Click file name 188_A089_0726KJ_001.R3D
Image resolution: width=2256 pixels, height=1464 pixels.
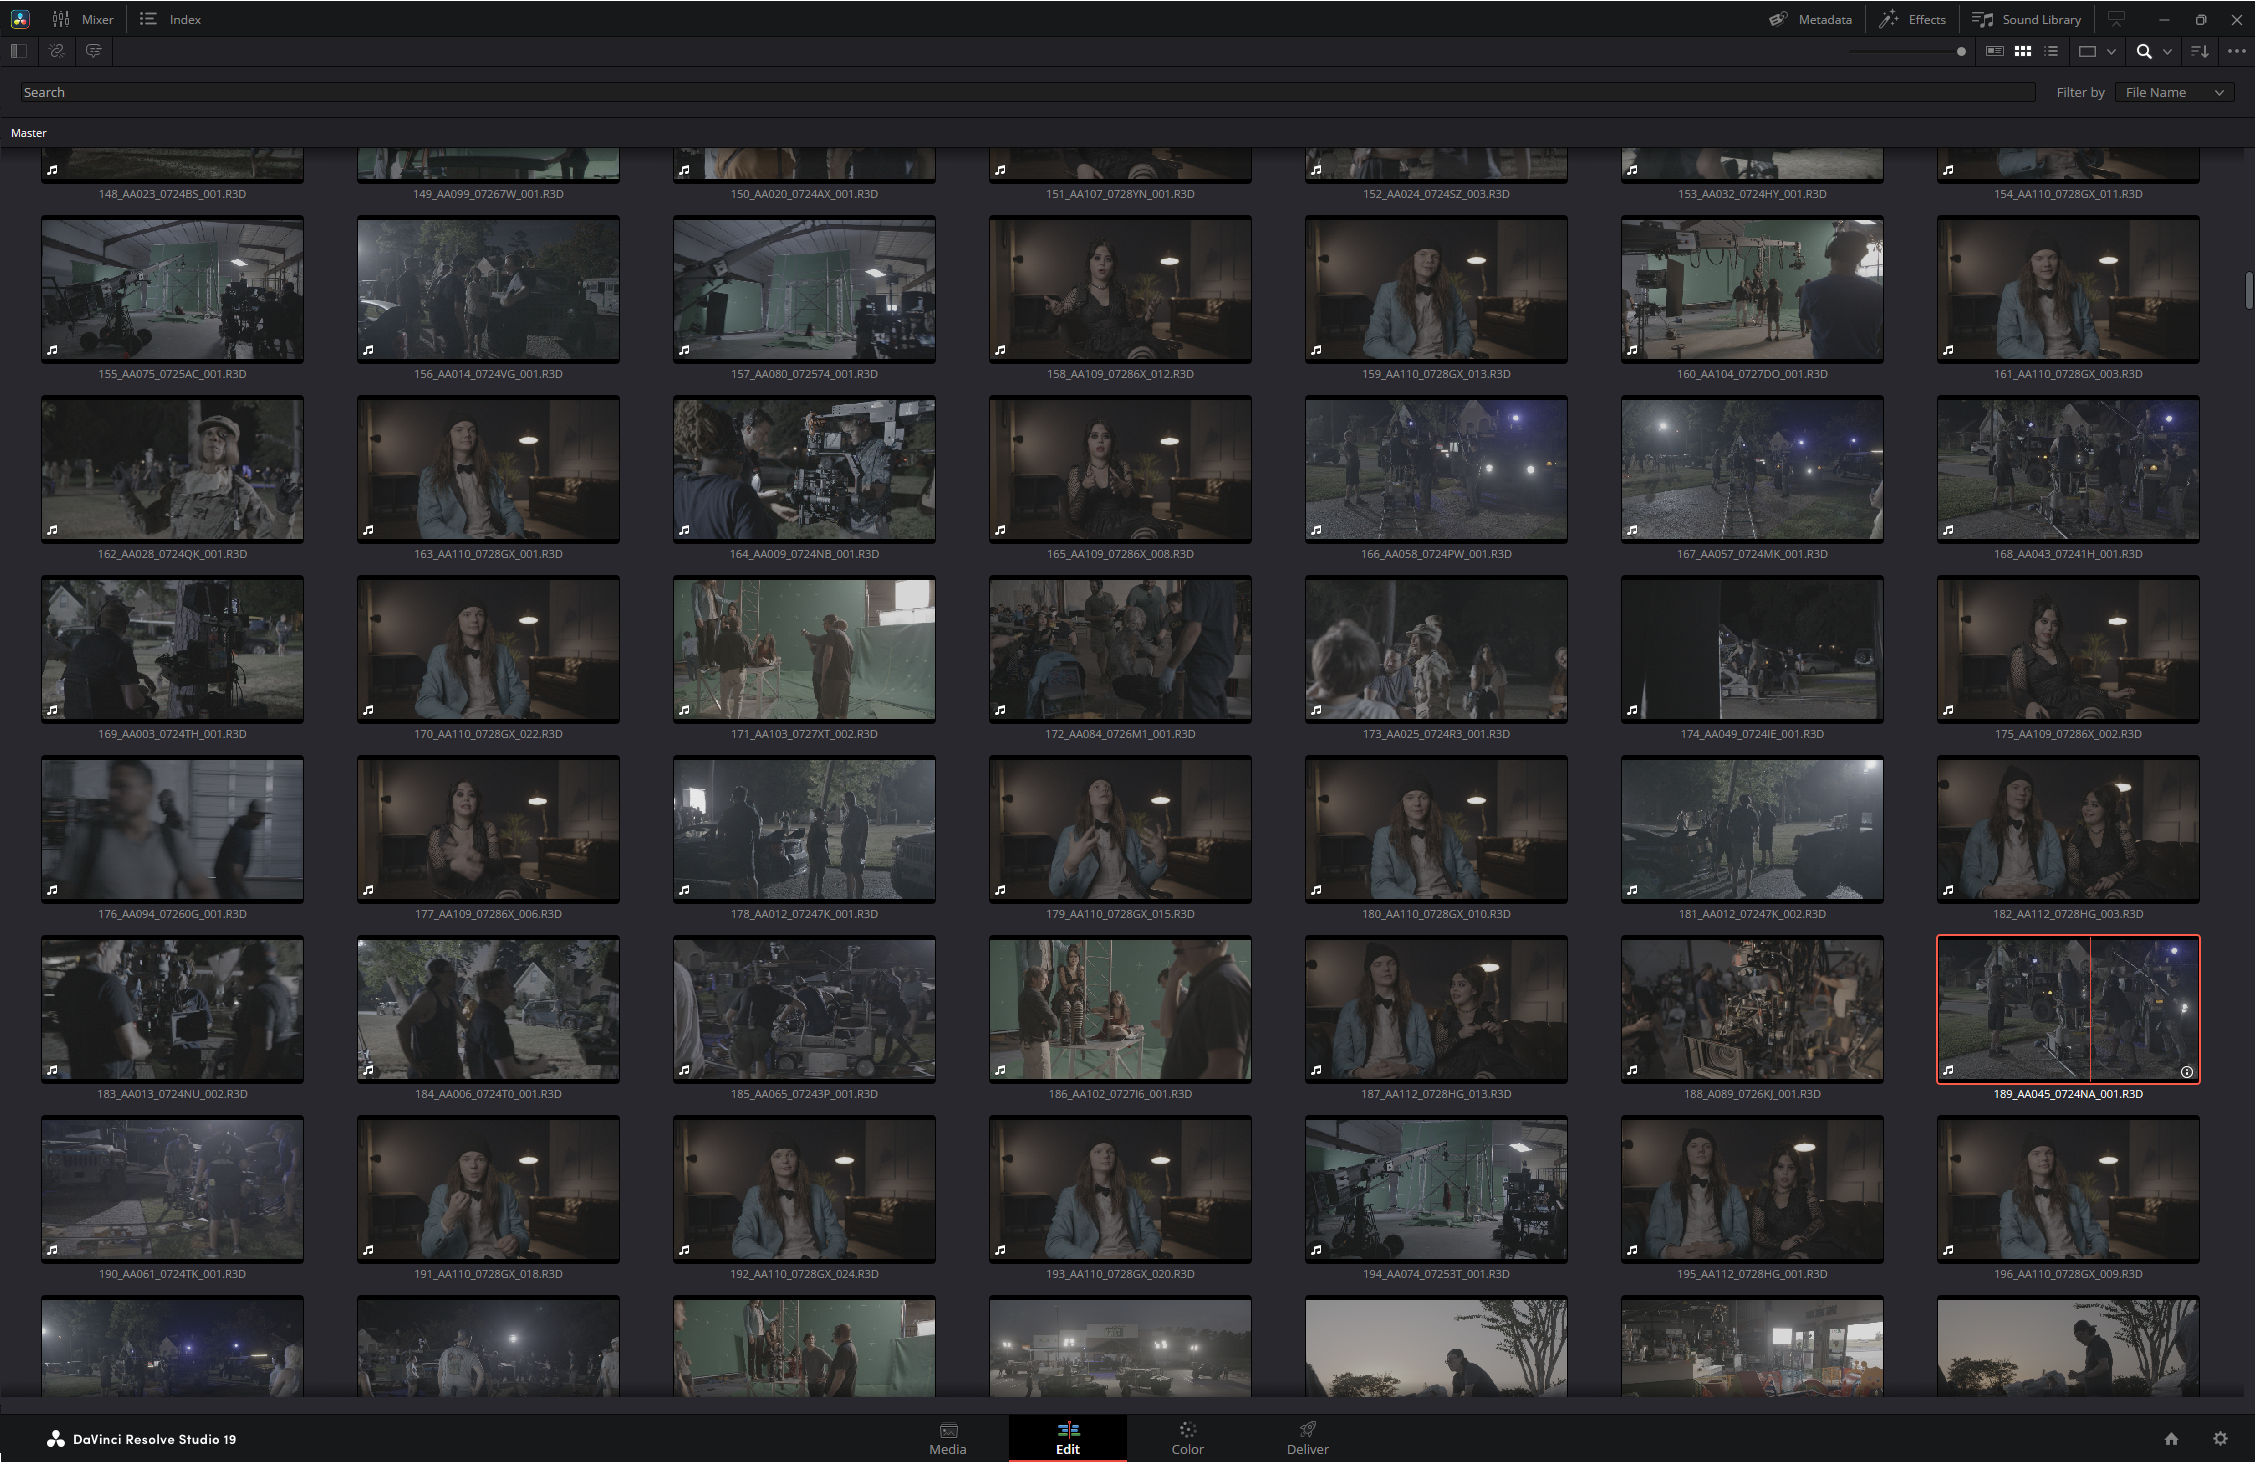[x=1752, y=1094]
